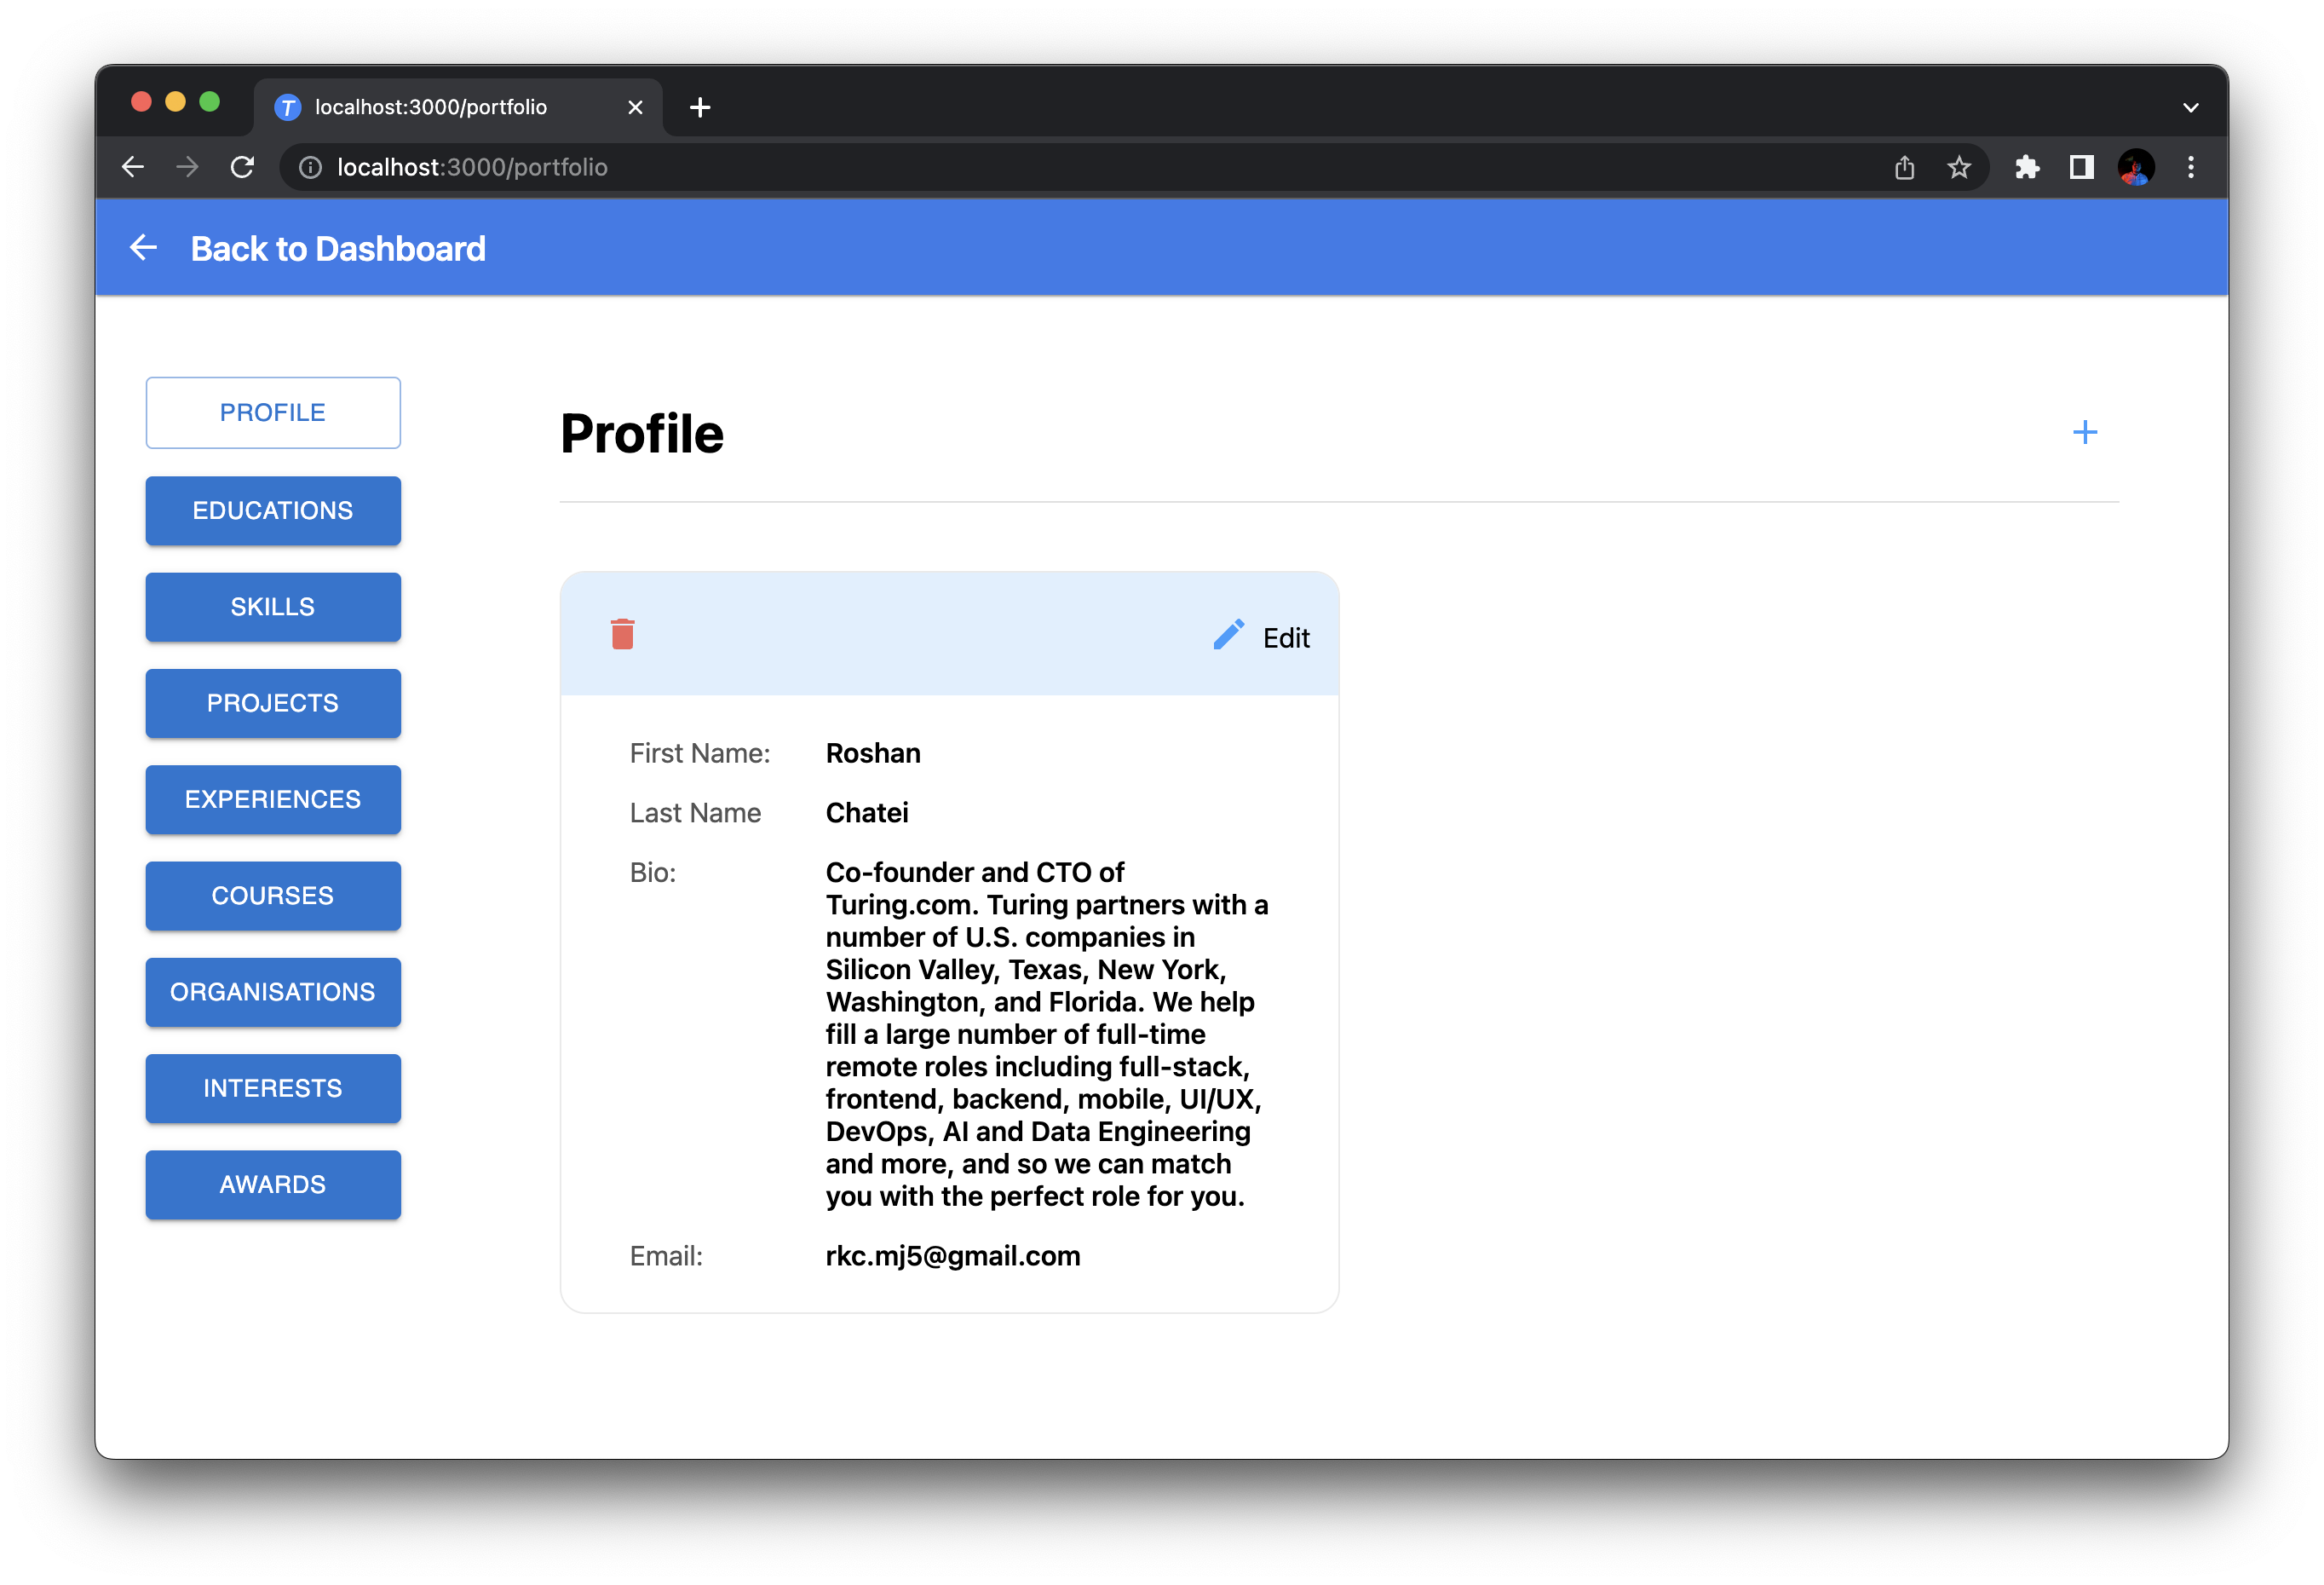Select the EDUCATIONS section
The width and height of the screenshot is (2324, 1585).
pos(273,511)
